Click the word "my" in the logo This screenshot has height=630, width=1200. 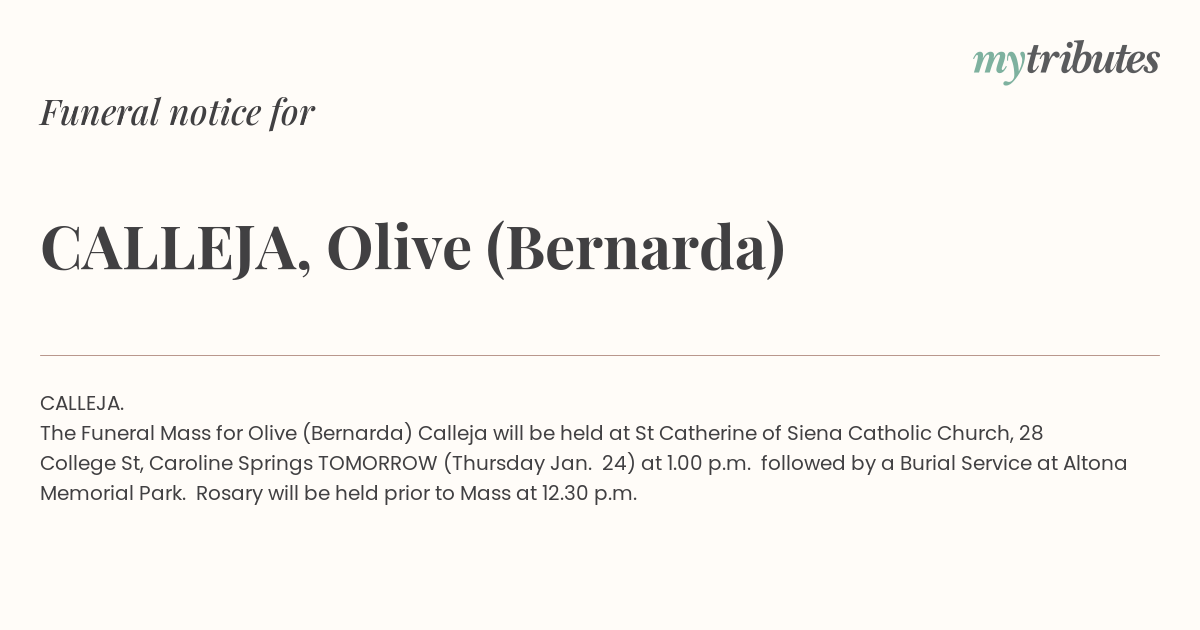click(998, 64)
